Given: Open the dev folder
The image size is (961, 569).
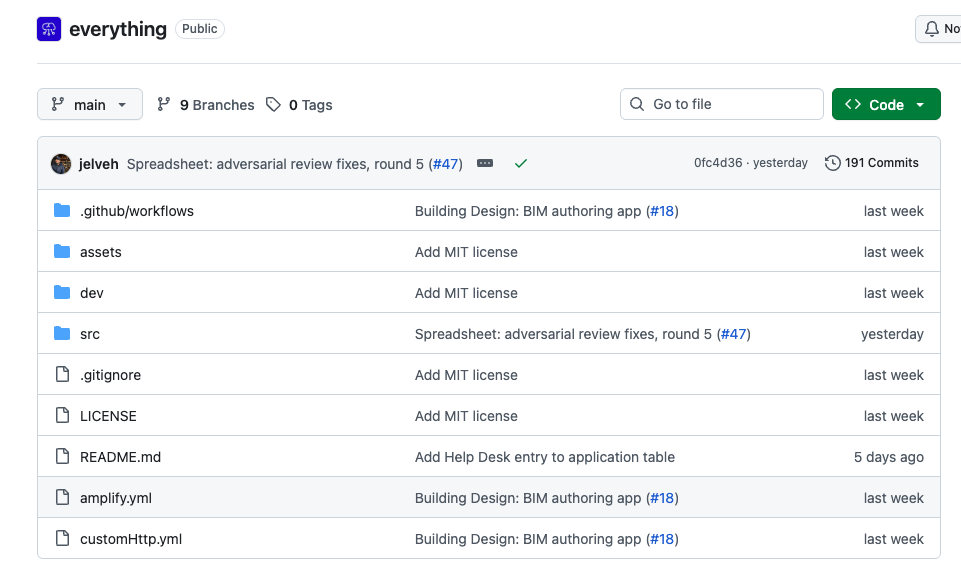Looking at the screenshot, I should pyautogui.click(x=91, y=293).
